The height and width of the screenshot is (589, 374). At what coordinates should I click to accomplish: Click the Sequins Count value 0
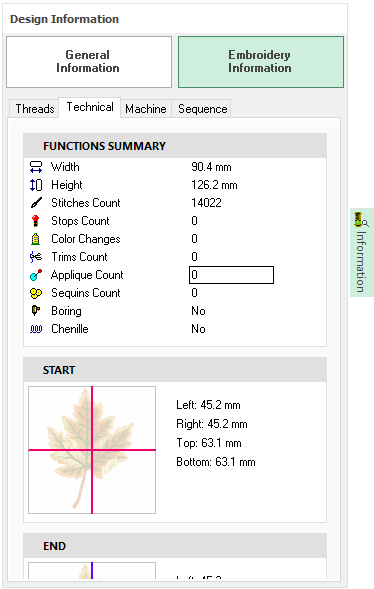(194, 293)
